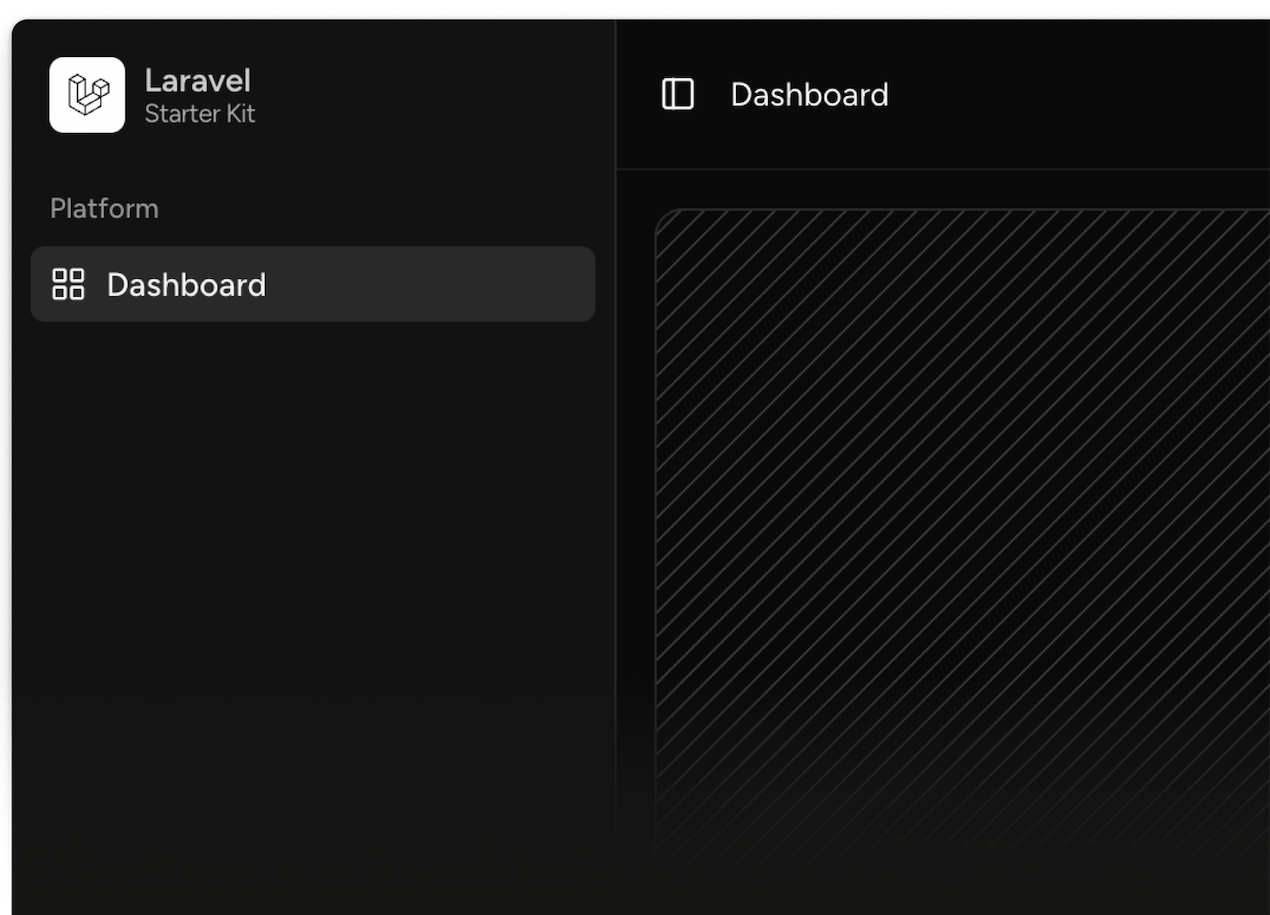Click the letter D in sidebar Dashboard label

coord(117,285)
